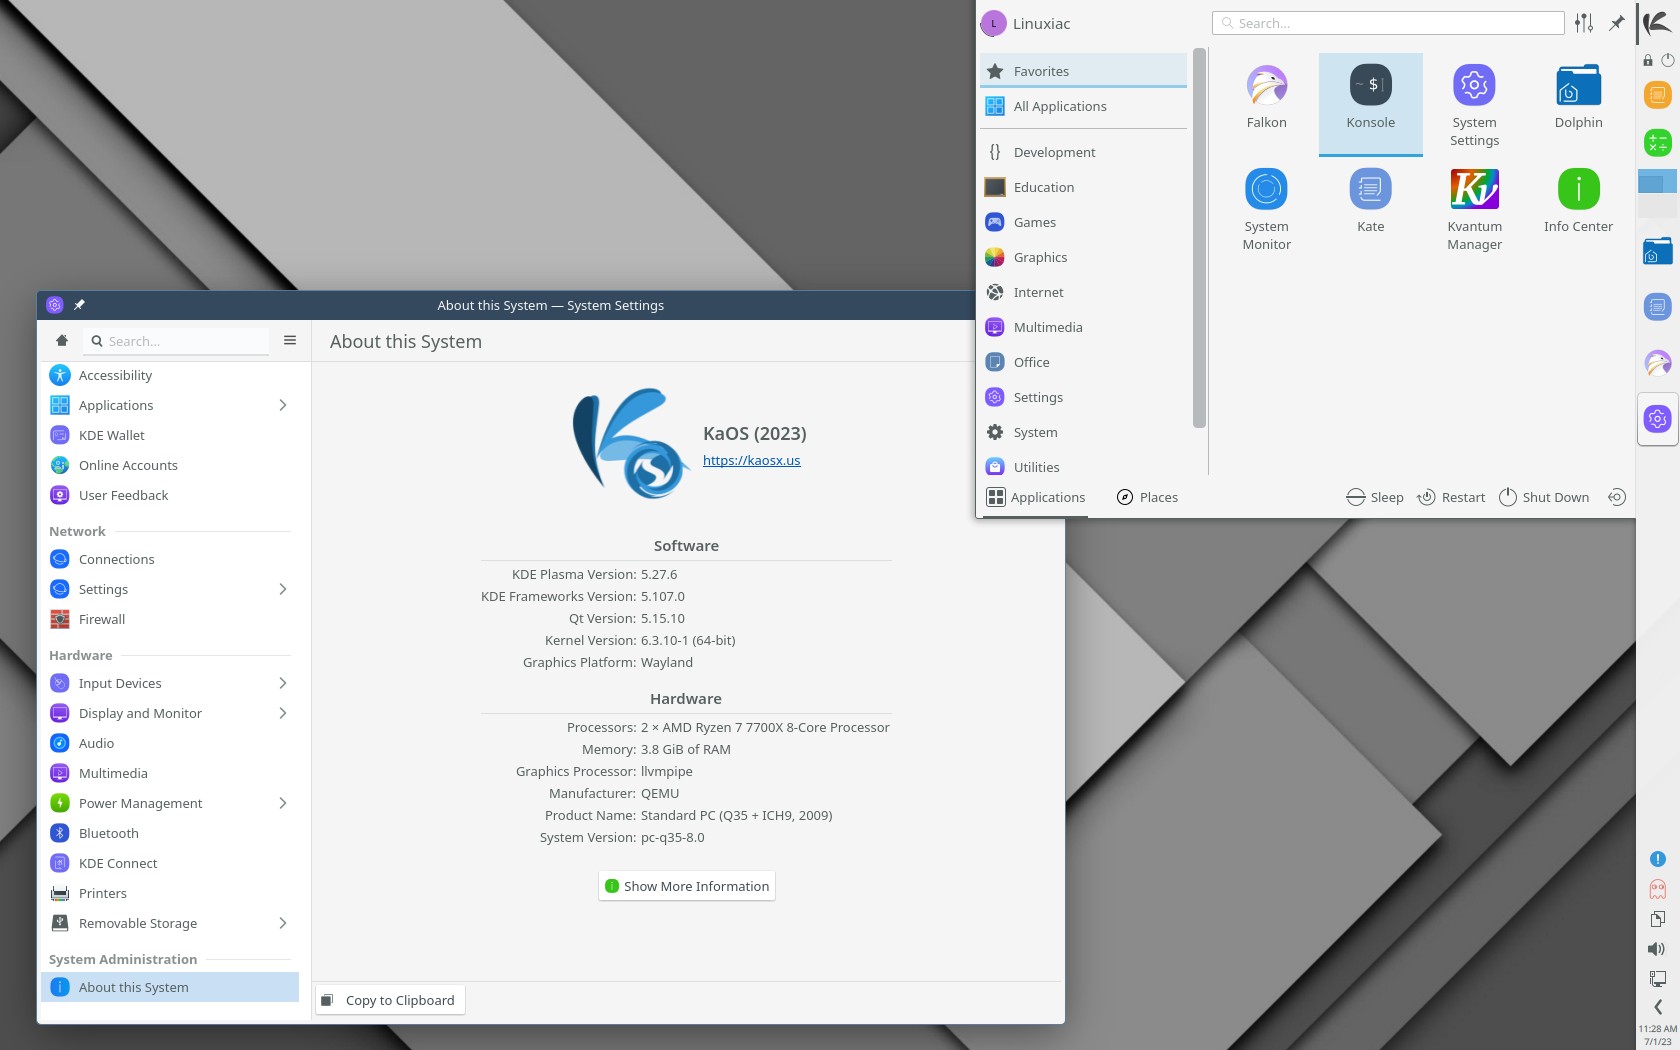The width and height of the screenshot is (1680, 1050).
Task: Open KDE Wallet settings item
Action: [170, 435]
